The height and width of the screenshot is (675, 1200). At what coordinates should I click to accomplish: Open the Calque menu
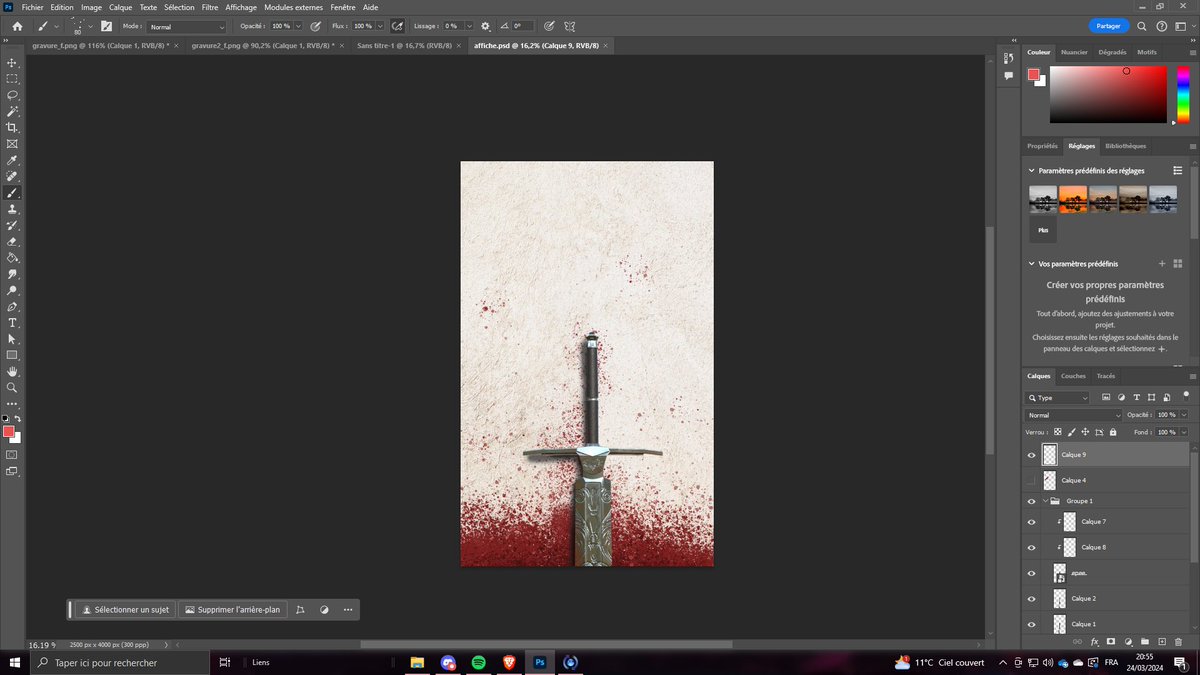[120, 7]
